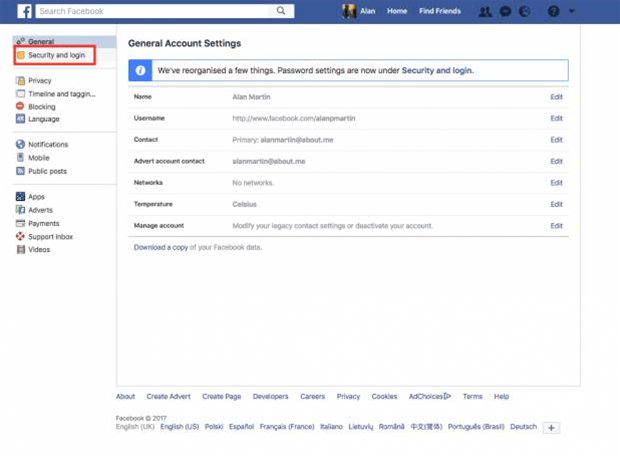Click the Privacy lock icon
This screenshot has width=620, height=456.
point(21,81)
